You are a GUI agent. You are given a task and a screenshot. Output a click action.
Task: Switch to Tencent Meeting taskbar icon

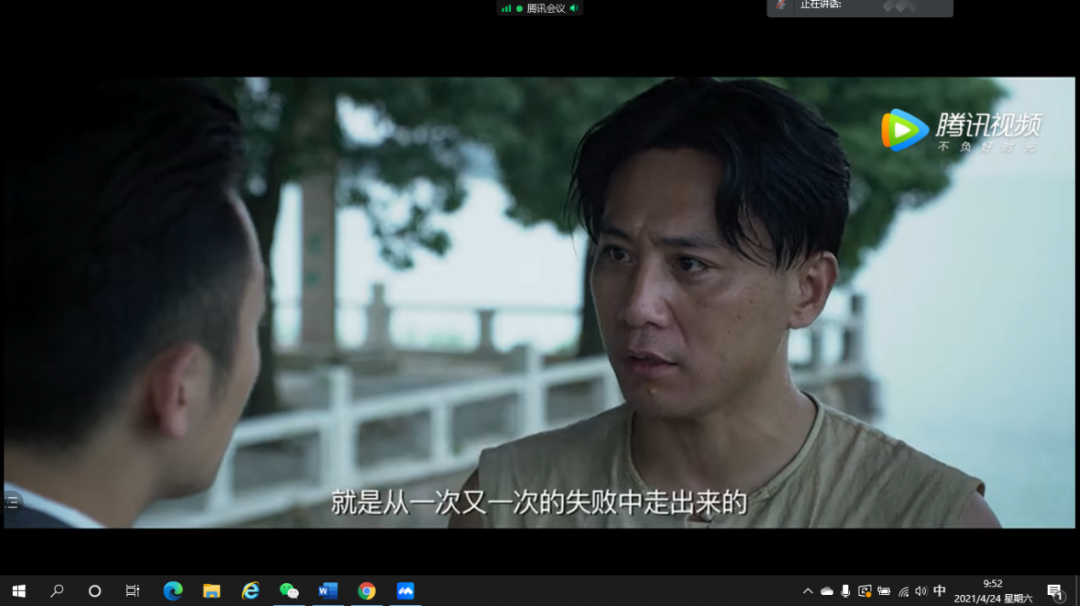coord(405,591)
